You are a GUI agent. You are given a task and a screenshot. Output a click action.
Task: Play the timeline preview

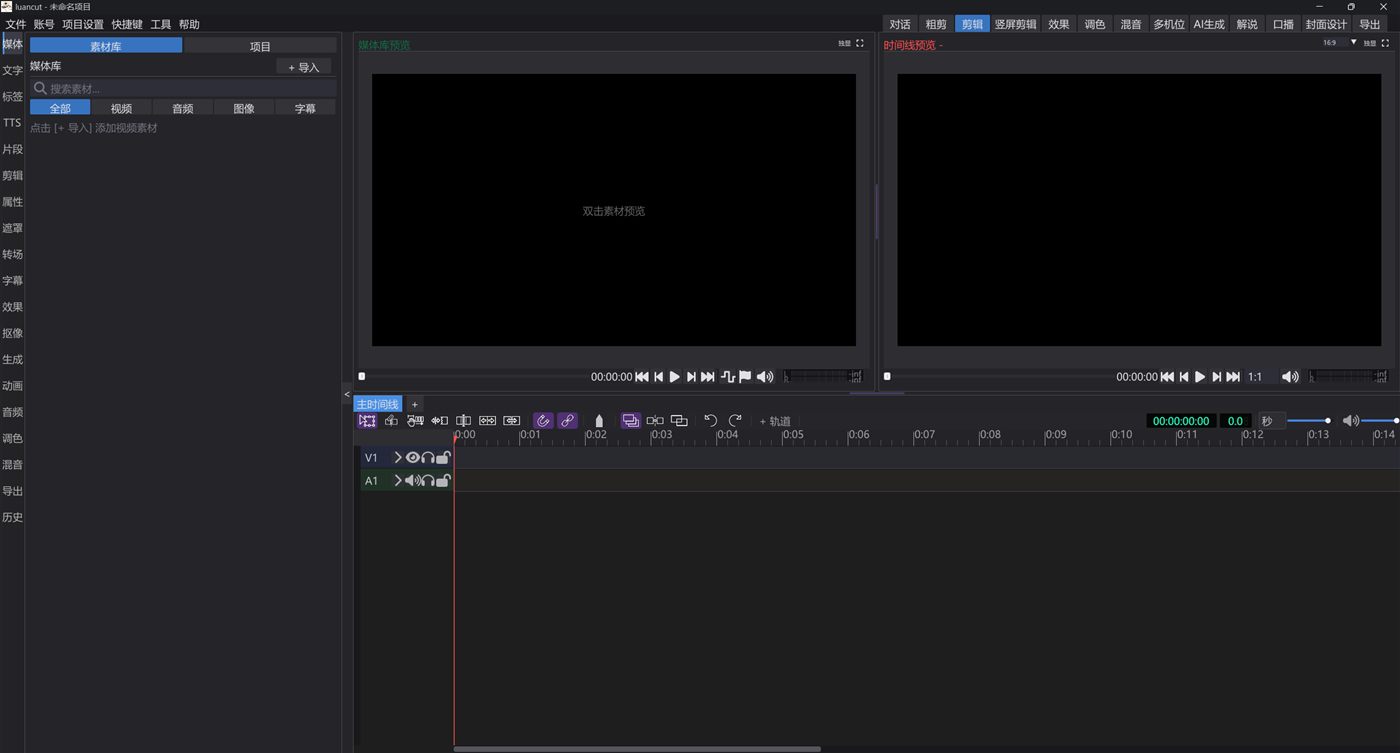pos(1200,377)
